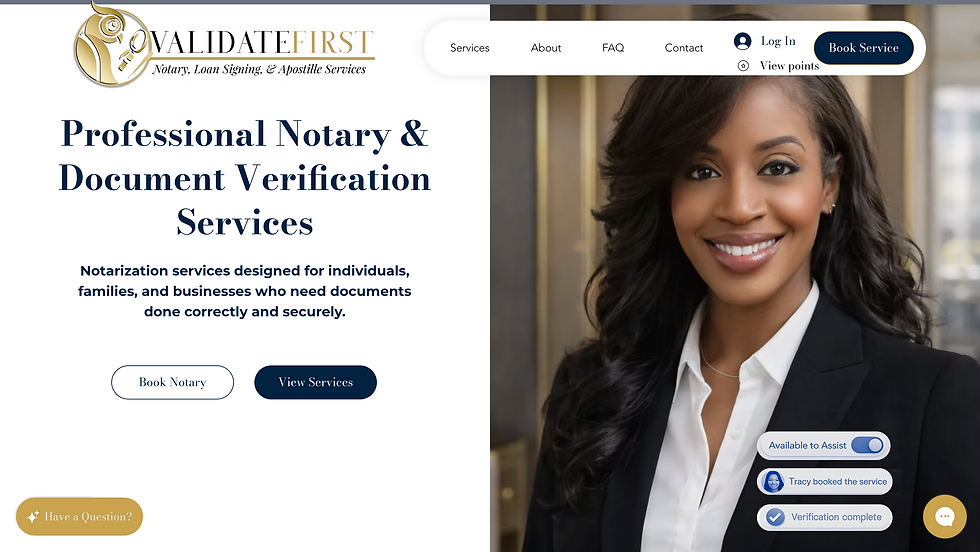
Task: Open the View points link
Action: coord(789,66)
